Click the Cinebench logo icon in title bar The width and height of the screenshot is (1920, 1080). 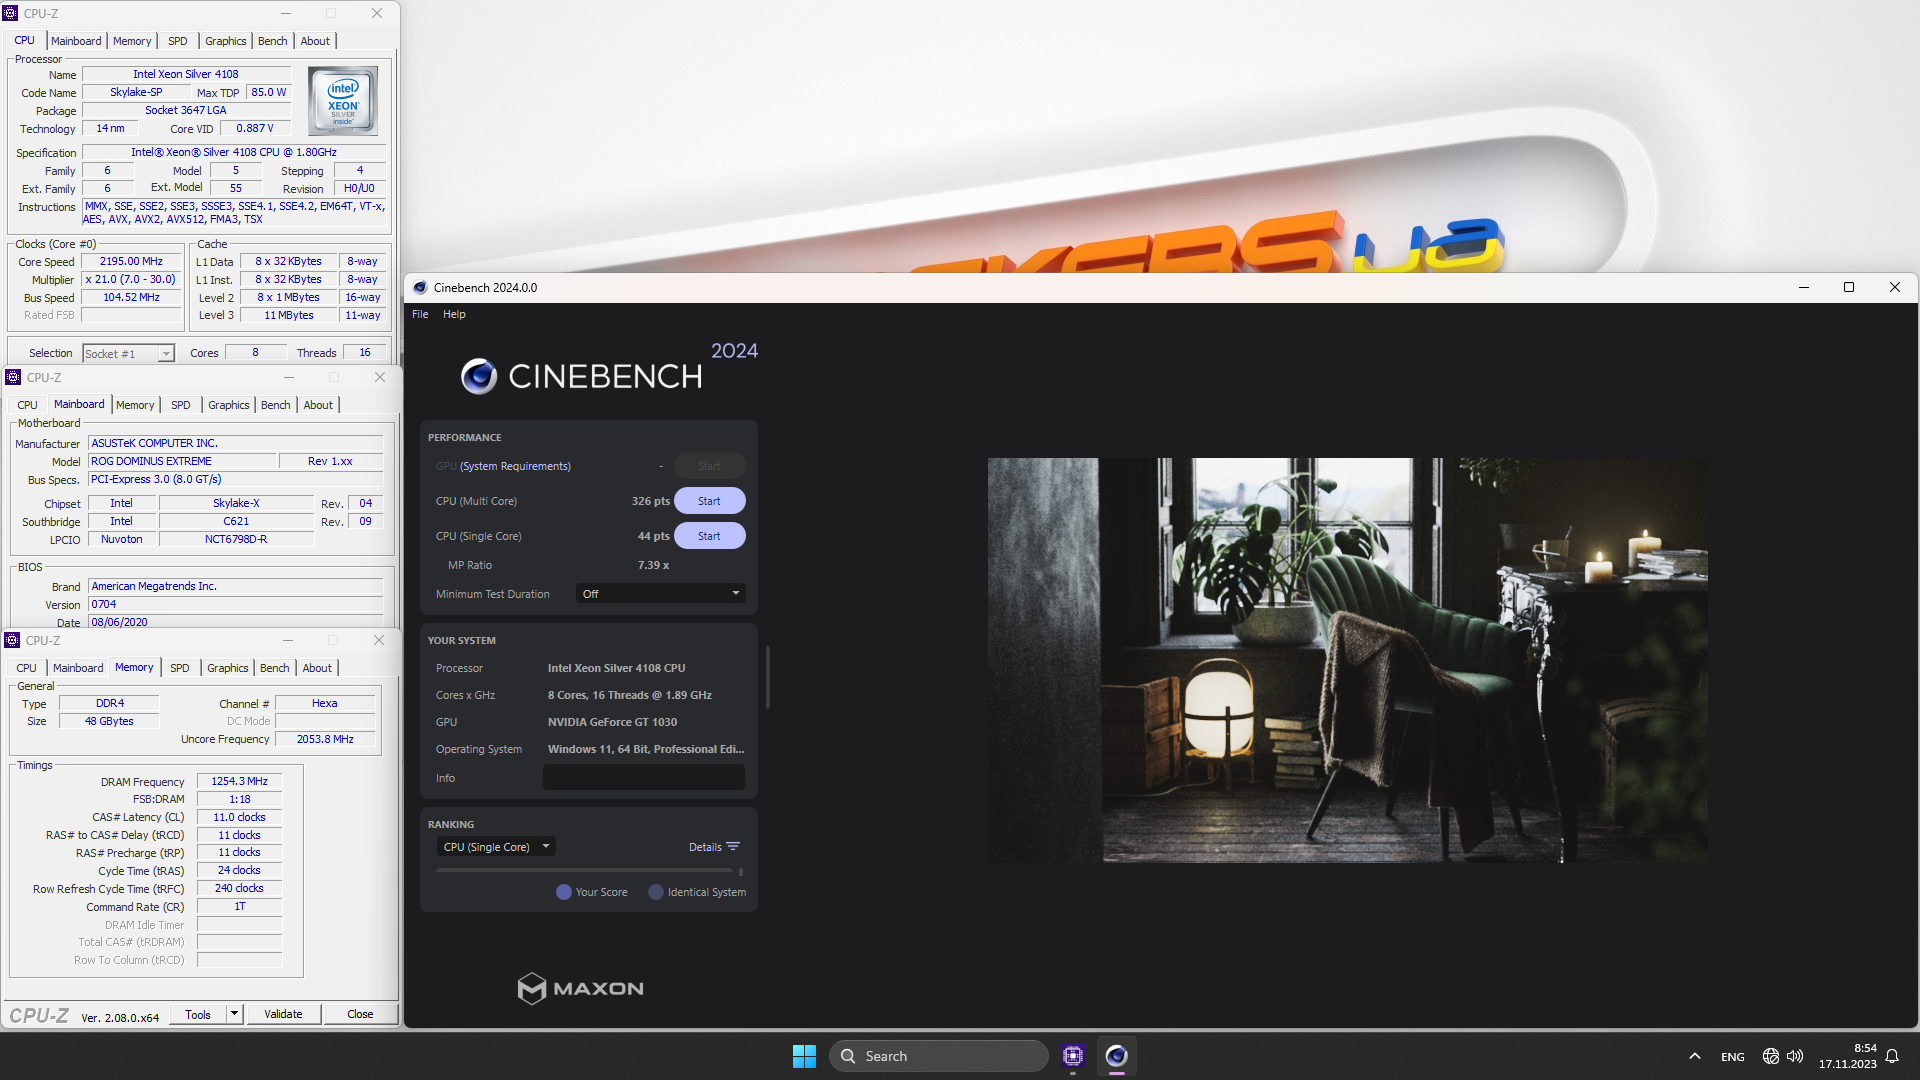pyautogui.click(x=420, y=287)
